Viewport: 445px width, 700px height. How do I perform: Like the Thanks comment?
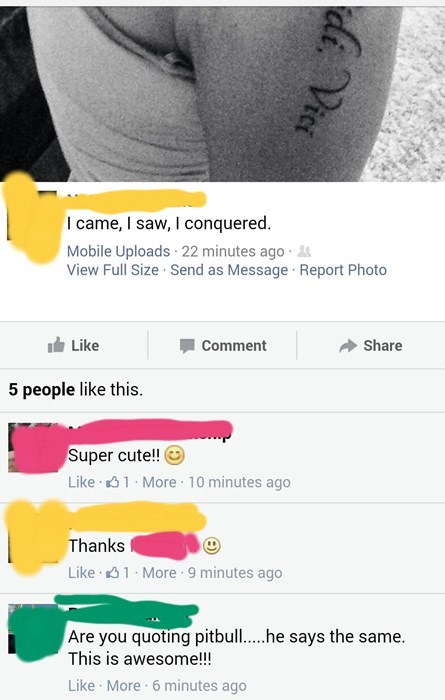82,572
